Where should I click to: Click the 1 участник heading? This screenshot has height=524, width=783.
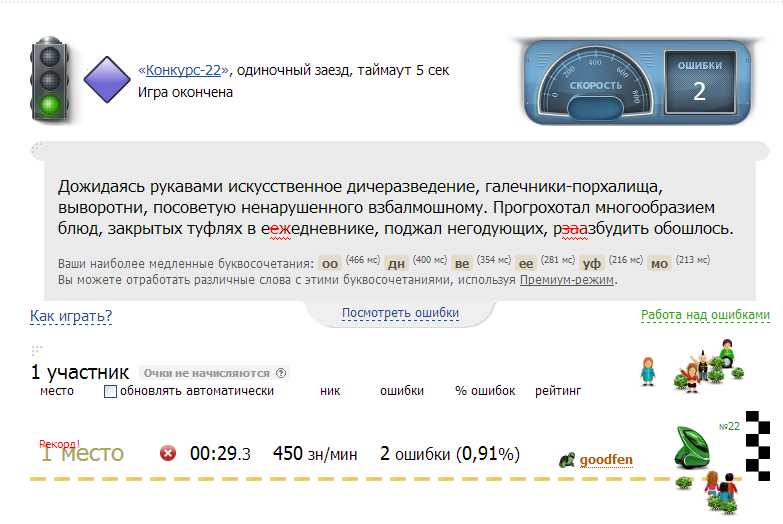click(x=80, y=372)
